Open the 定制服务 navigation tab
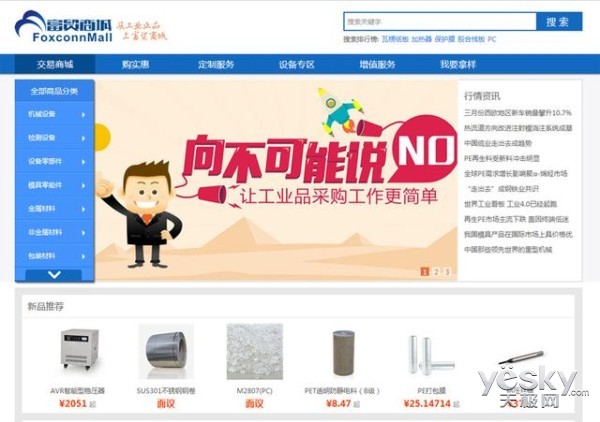The height and width of the screenshot is (422, 600). [216, 64]
